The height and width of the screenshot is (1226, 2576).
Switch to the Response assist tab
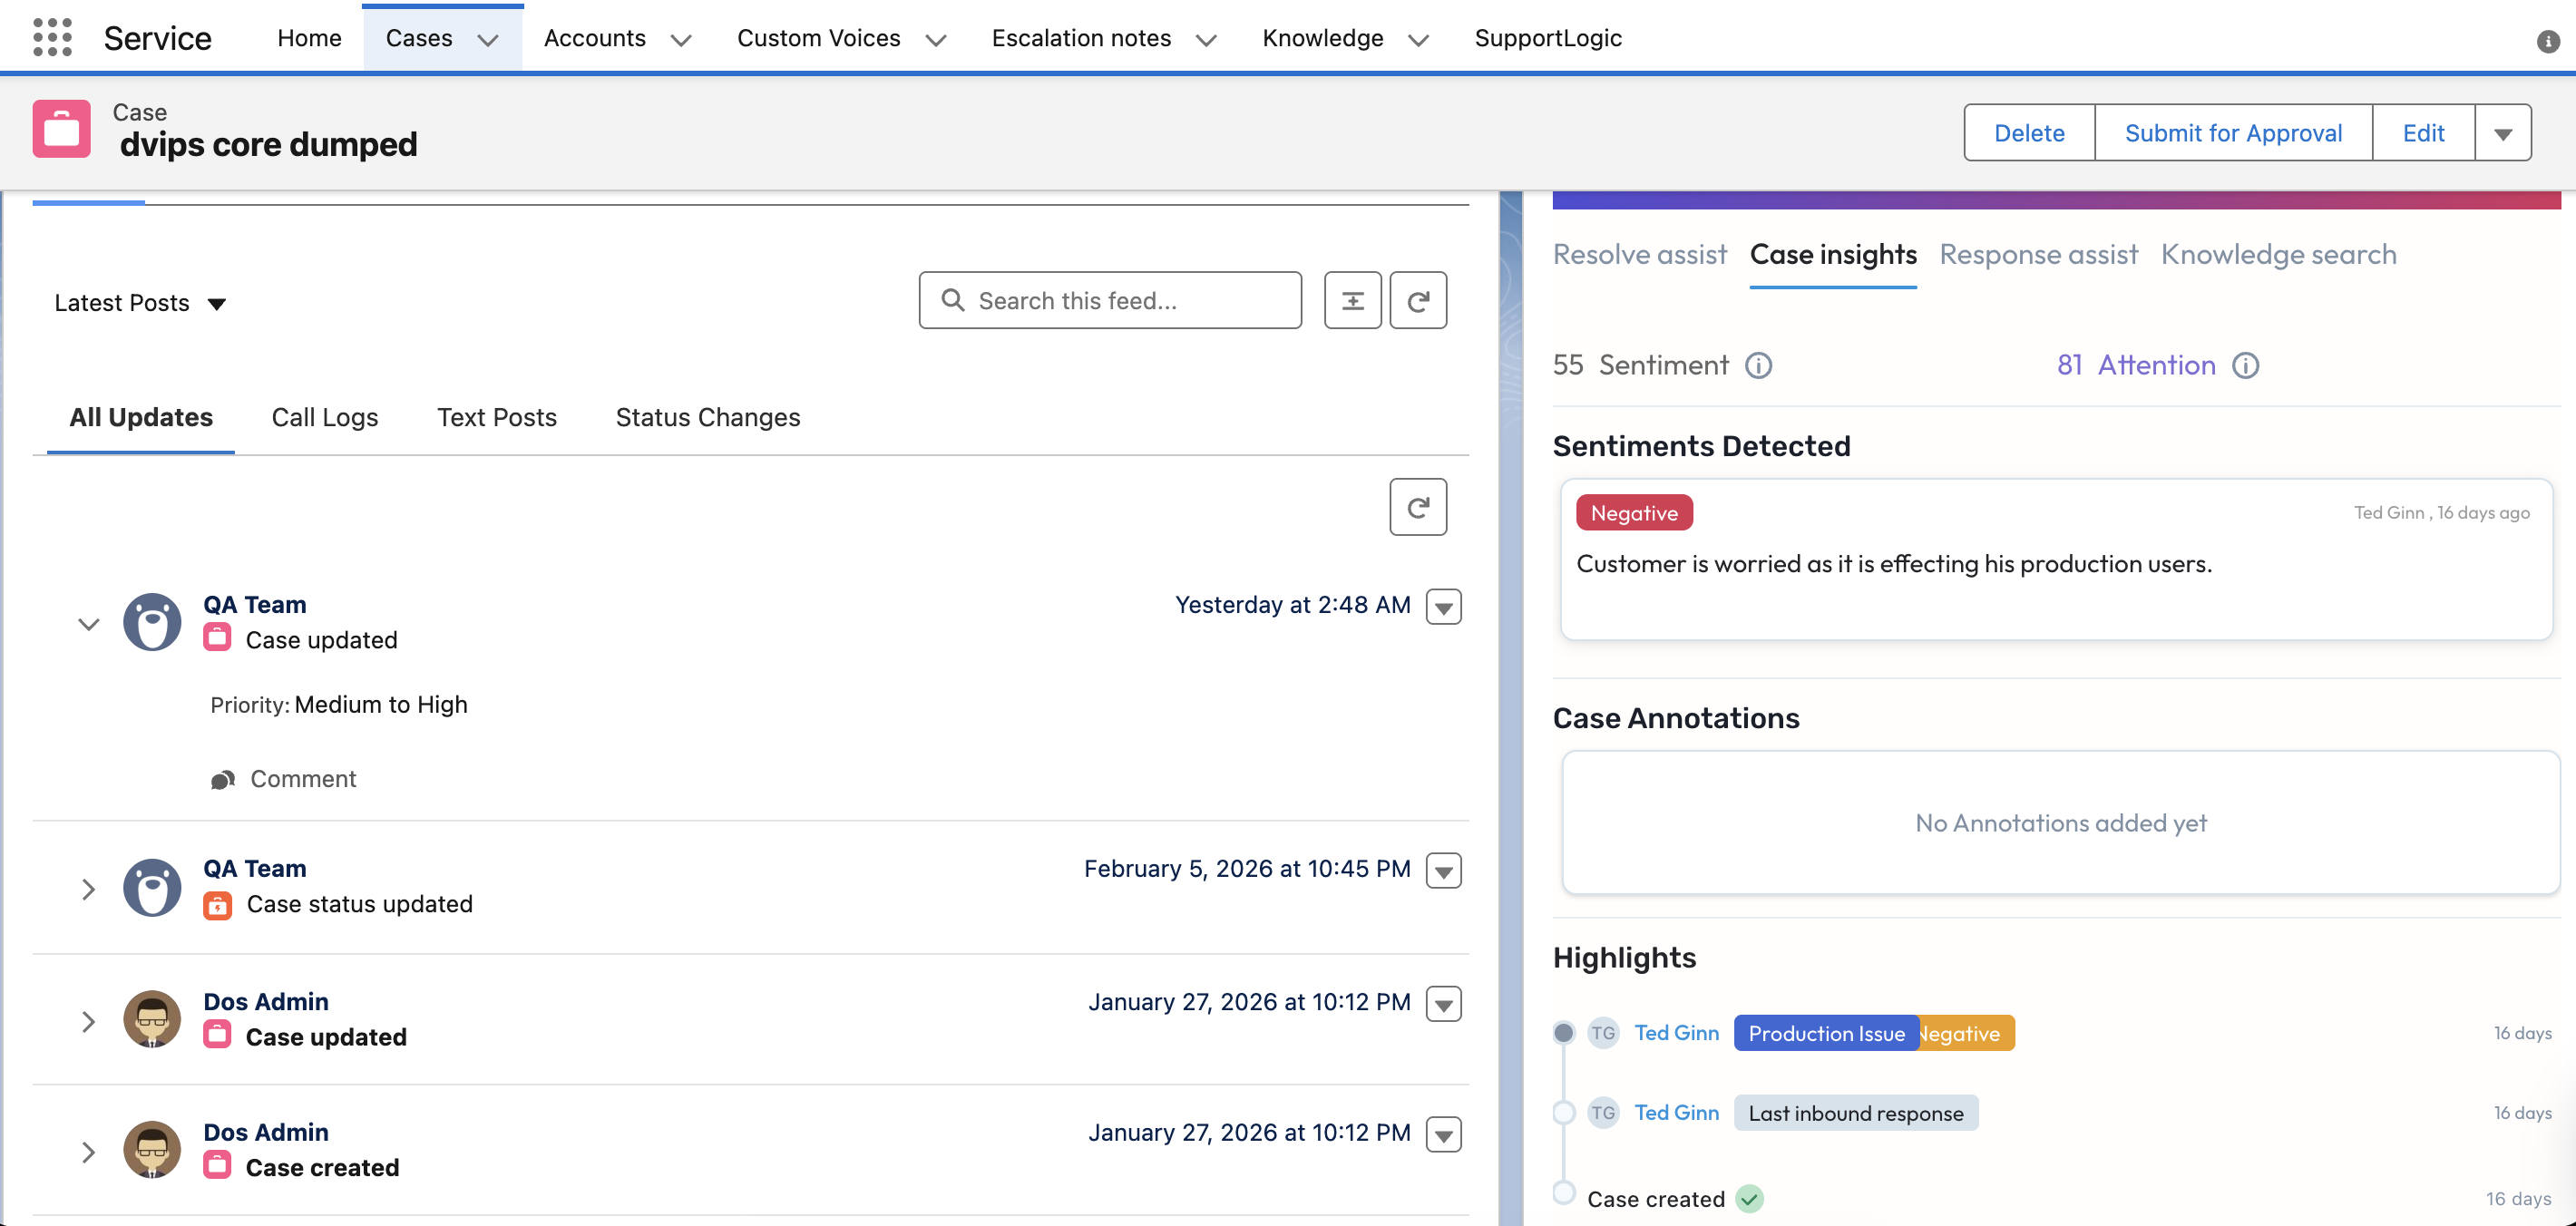[x=2038, y=255]
